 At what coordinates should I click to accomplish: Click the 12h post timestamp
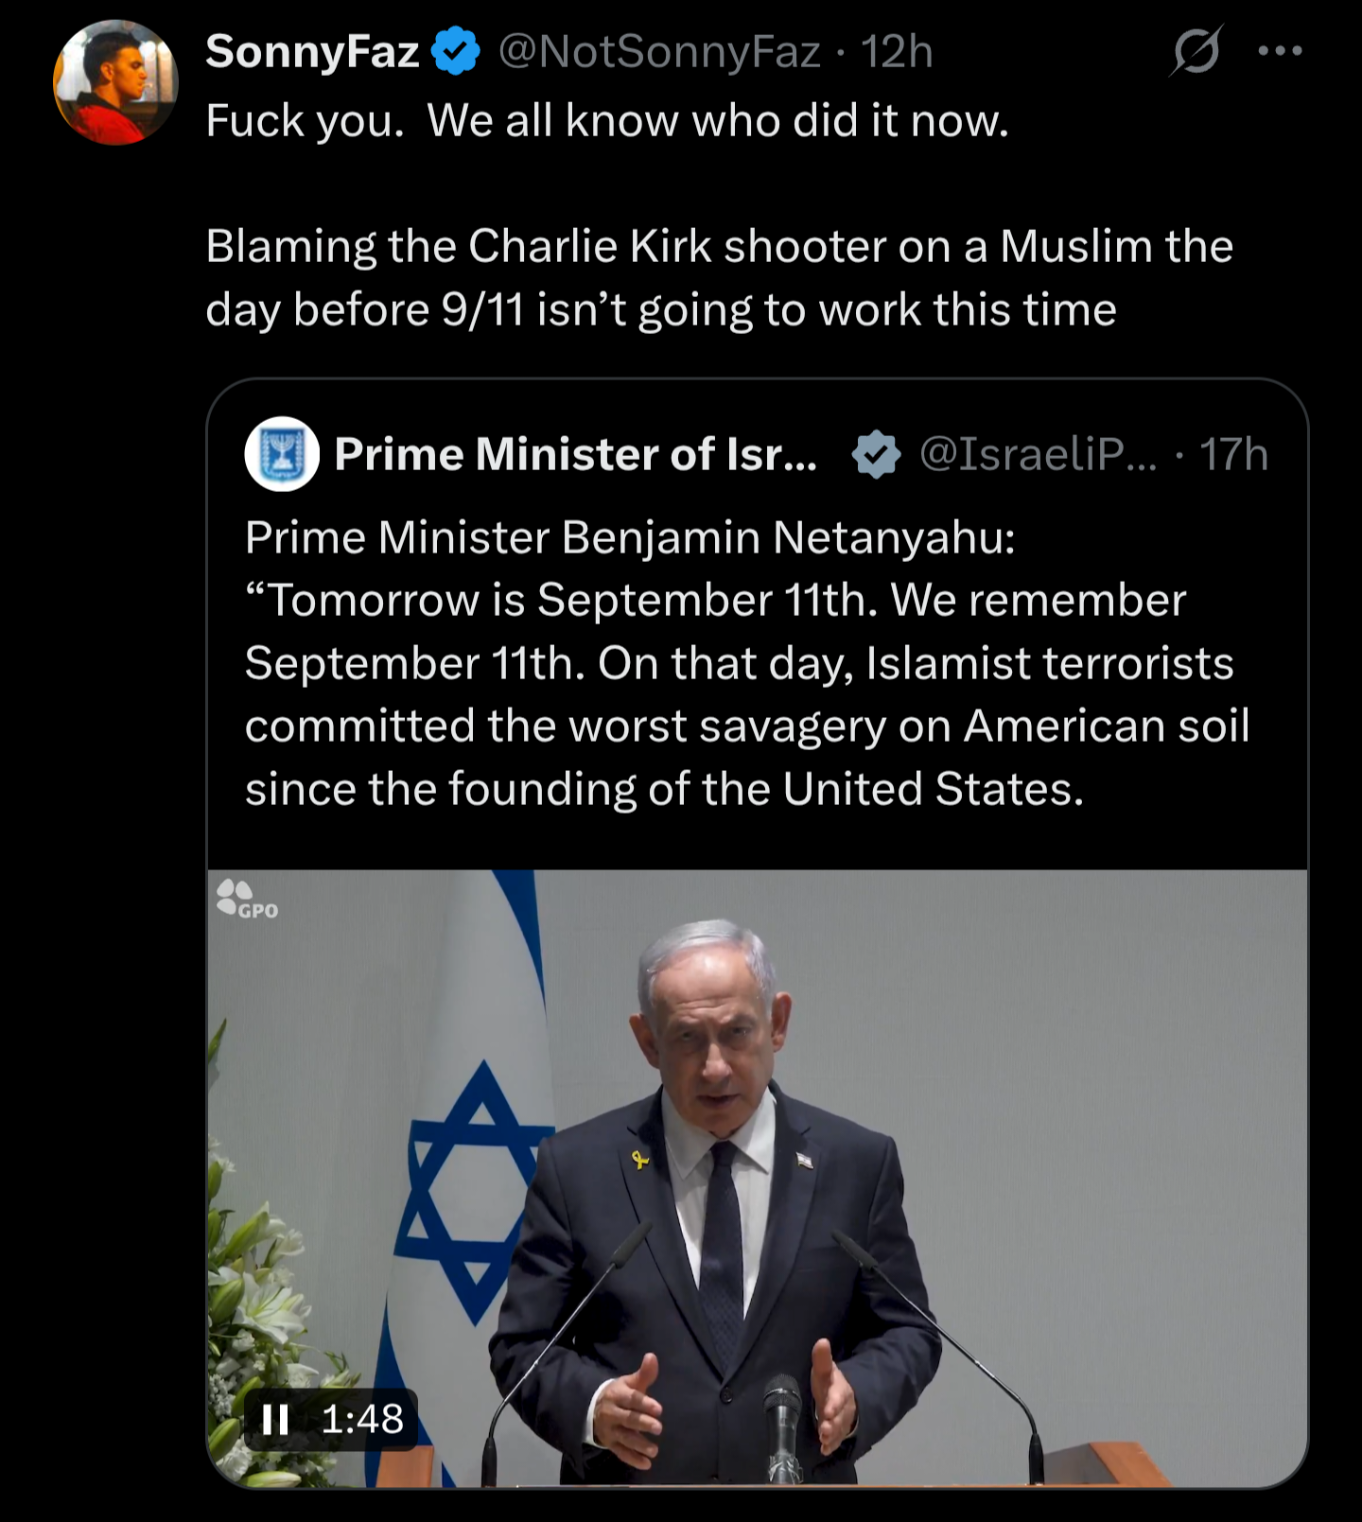click(897, 52)
